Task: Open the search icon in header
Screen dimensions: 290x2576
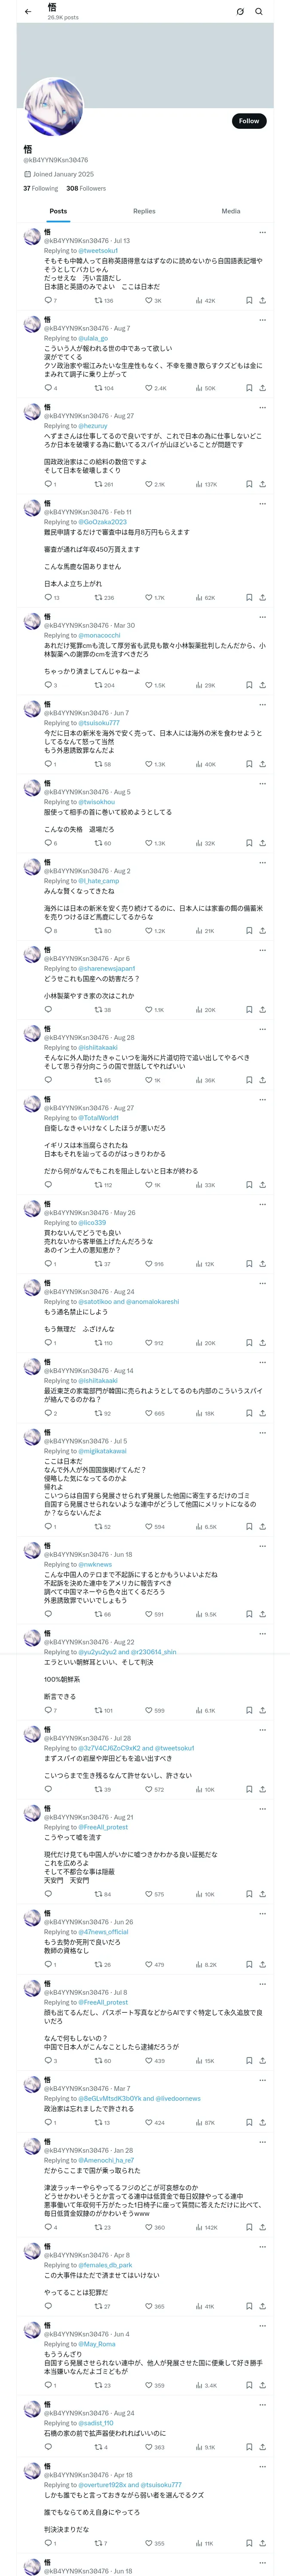Action: pyautogui.click(x=259, y=12)
